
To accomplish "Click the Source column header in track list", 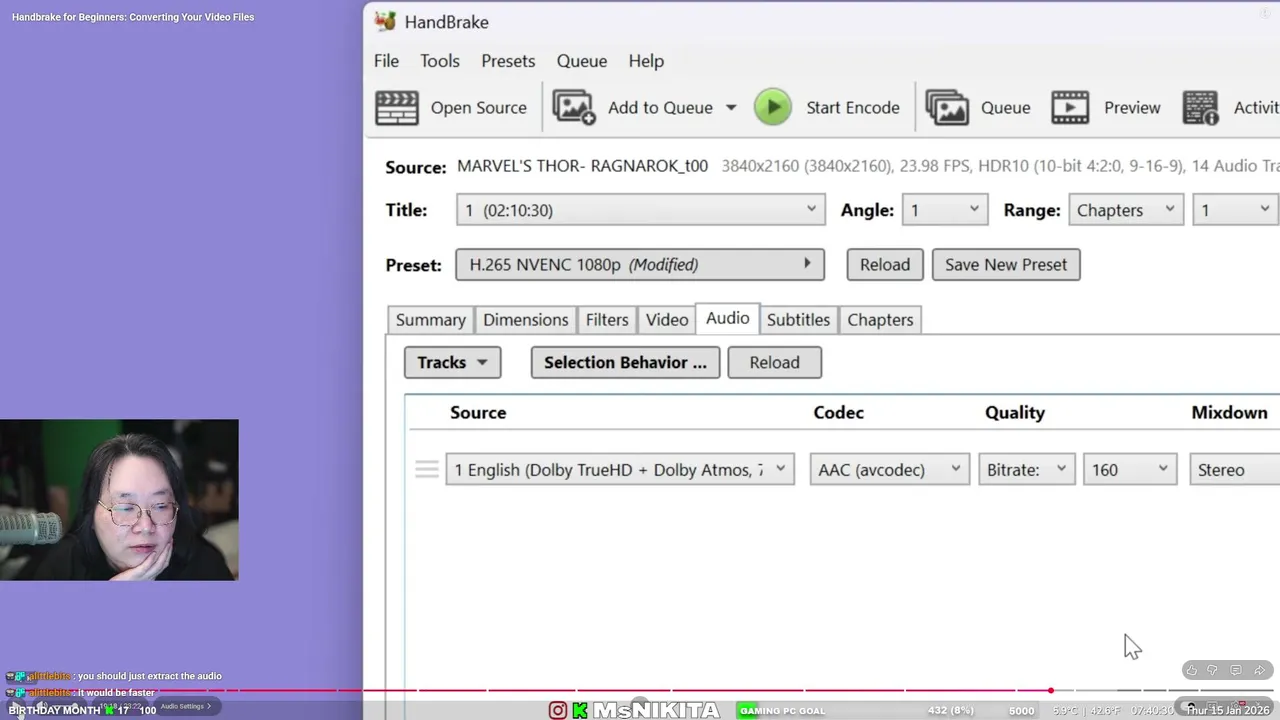I will 478,413.
